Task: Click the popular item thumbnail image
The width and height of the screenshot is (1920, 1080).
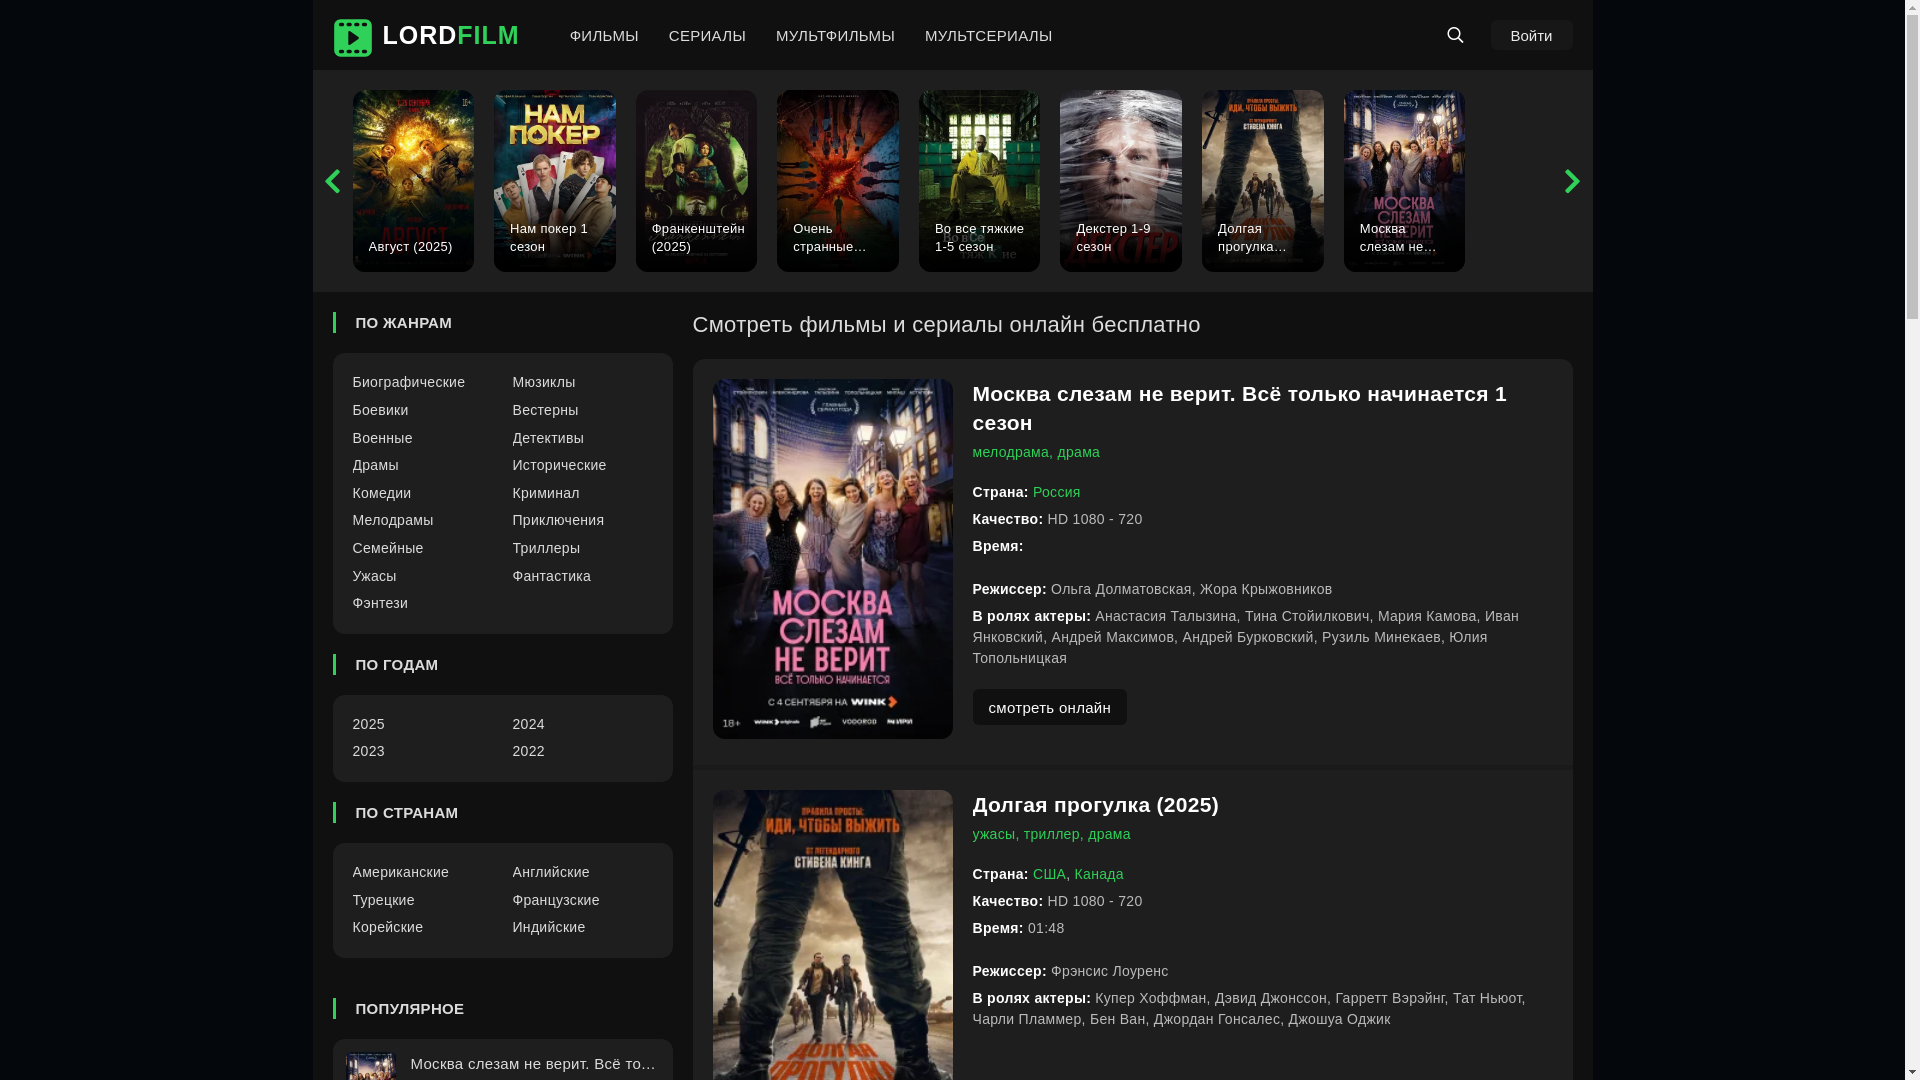Action: pyautogui.click(x=370, y=1066)
